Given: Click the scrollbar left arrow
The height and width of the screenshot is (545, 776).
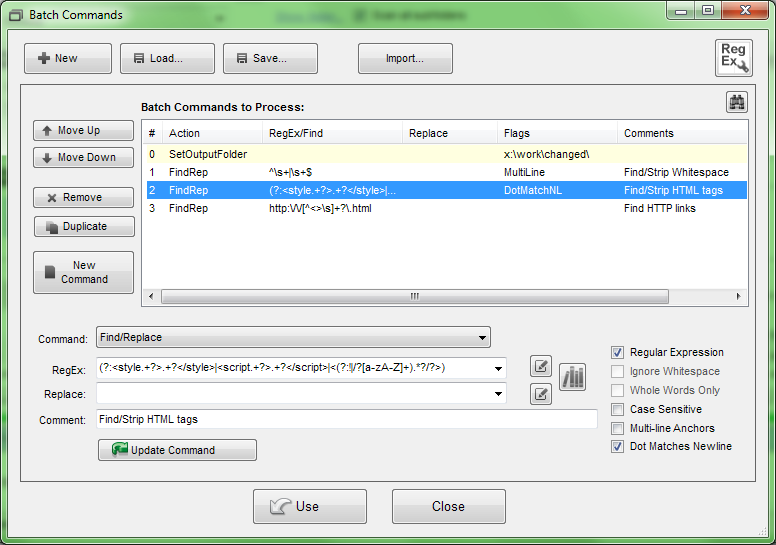Looking at the screenshot, I should point(151,297).
